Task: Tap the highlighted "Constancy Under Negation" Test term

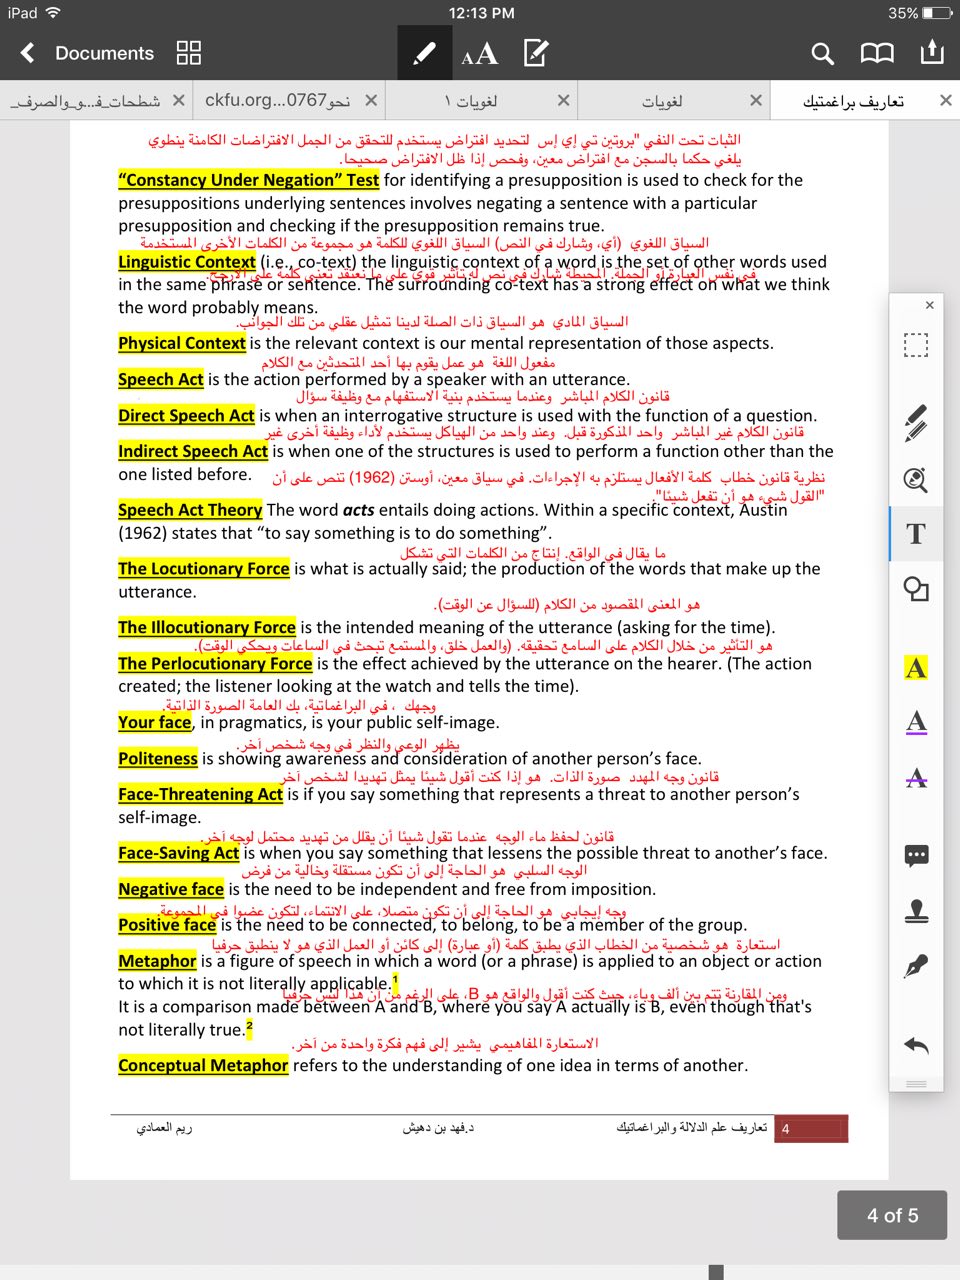Action: [248, 180]
